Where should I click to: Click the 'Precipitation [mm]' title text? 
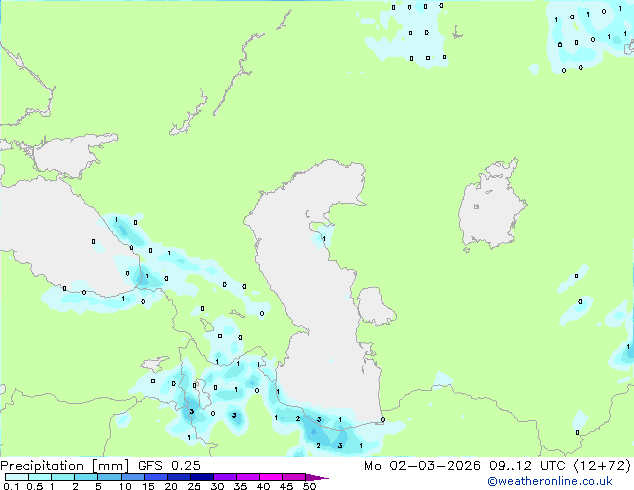click(x=64, y=466)
